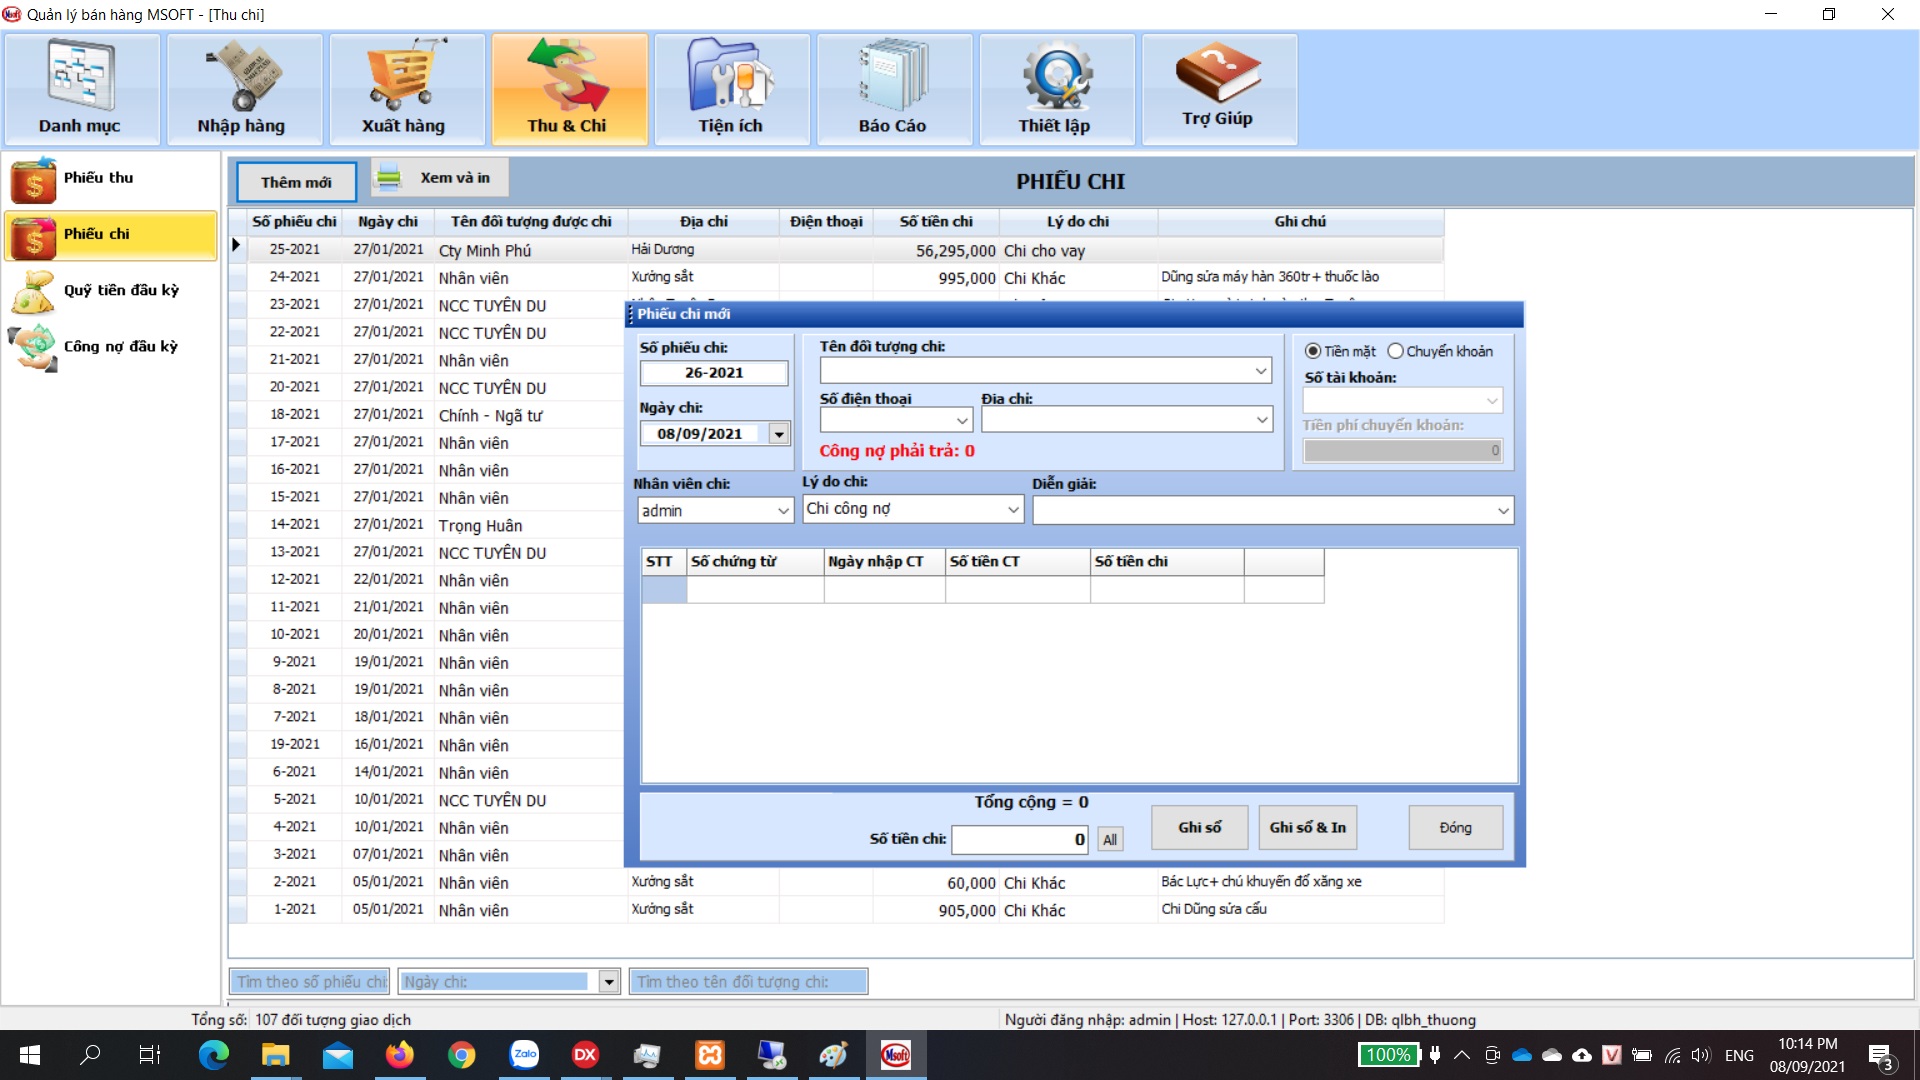Expand the Nhân viên chi dropdown
Image resolution: width=1920 pixels, height=1080 pixels.
click(783, 511)
